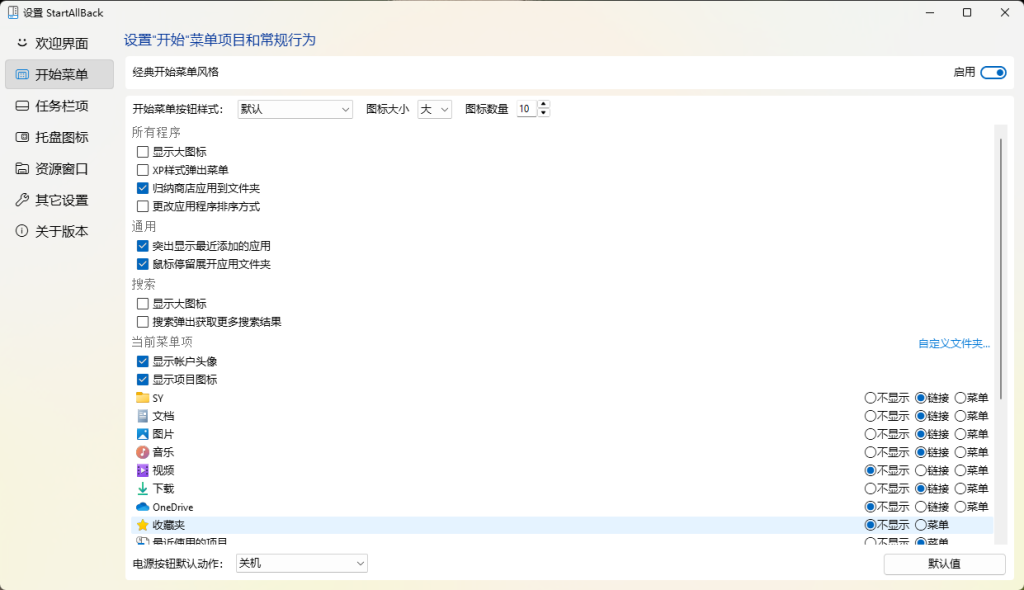The height and width of the screenshot is (590, 1024).
Task: Click the 资源窗口 folder icon in sidebar
Action: [23, 169]
